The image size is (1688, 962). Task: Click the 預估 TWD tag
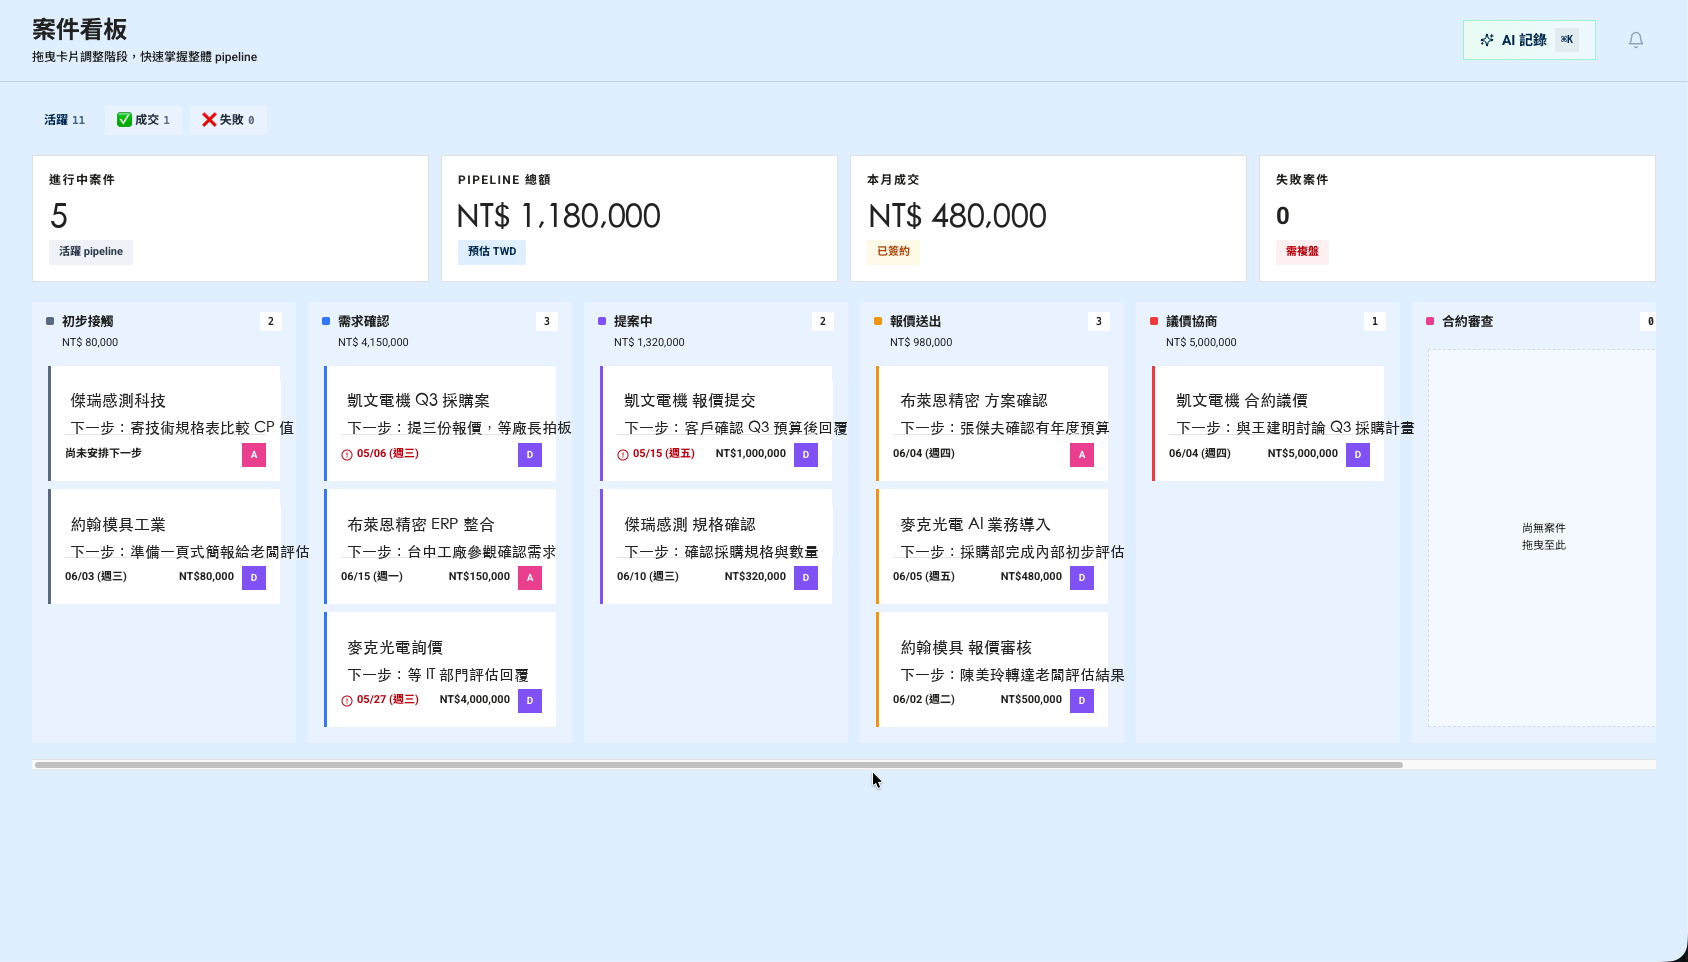492,252
